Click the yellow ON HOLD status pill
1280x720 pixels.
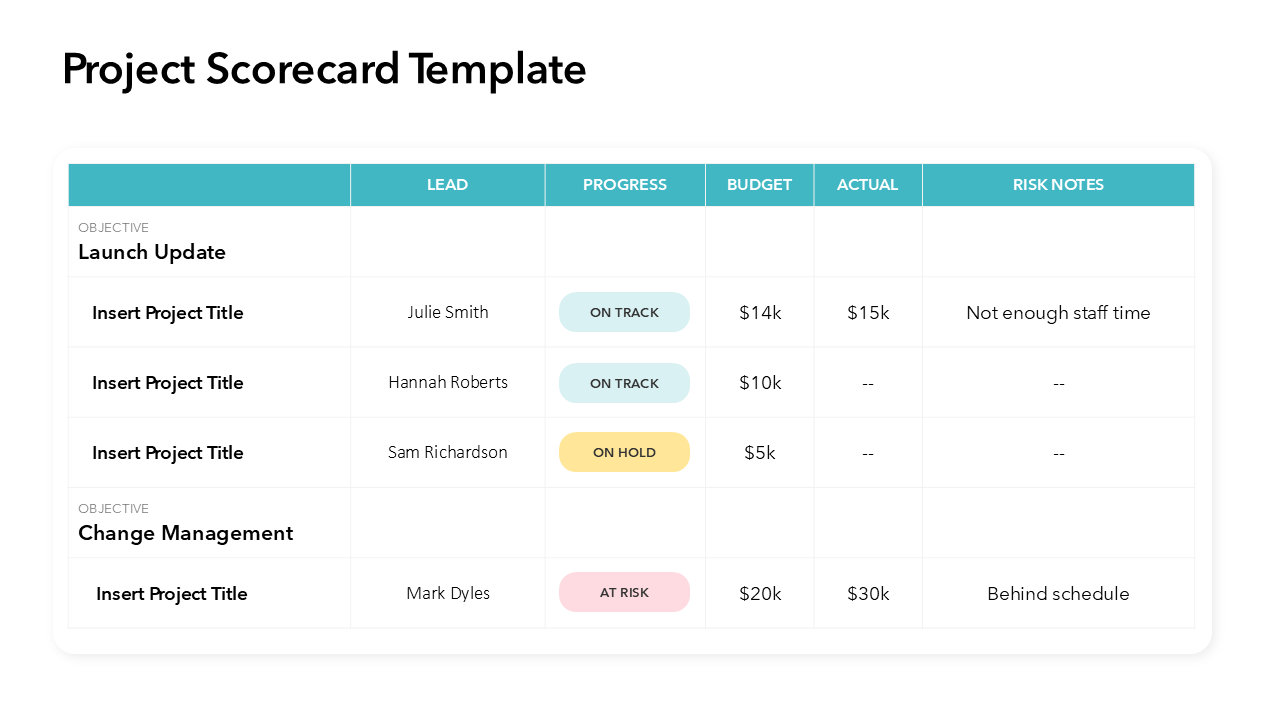coord(624,452)
